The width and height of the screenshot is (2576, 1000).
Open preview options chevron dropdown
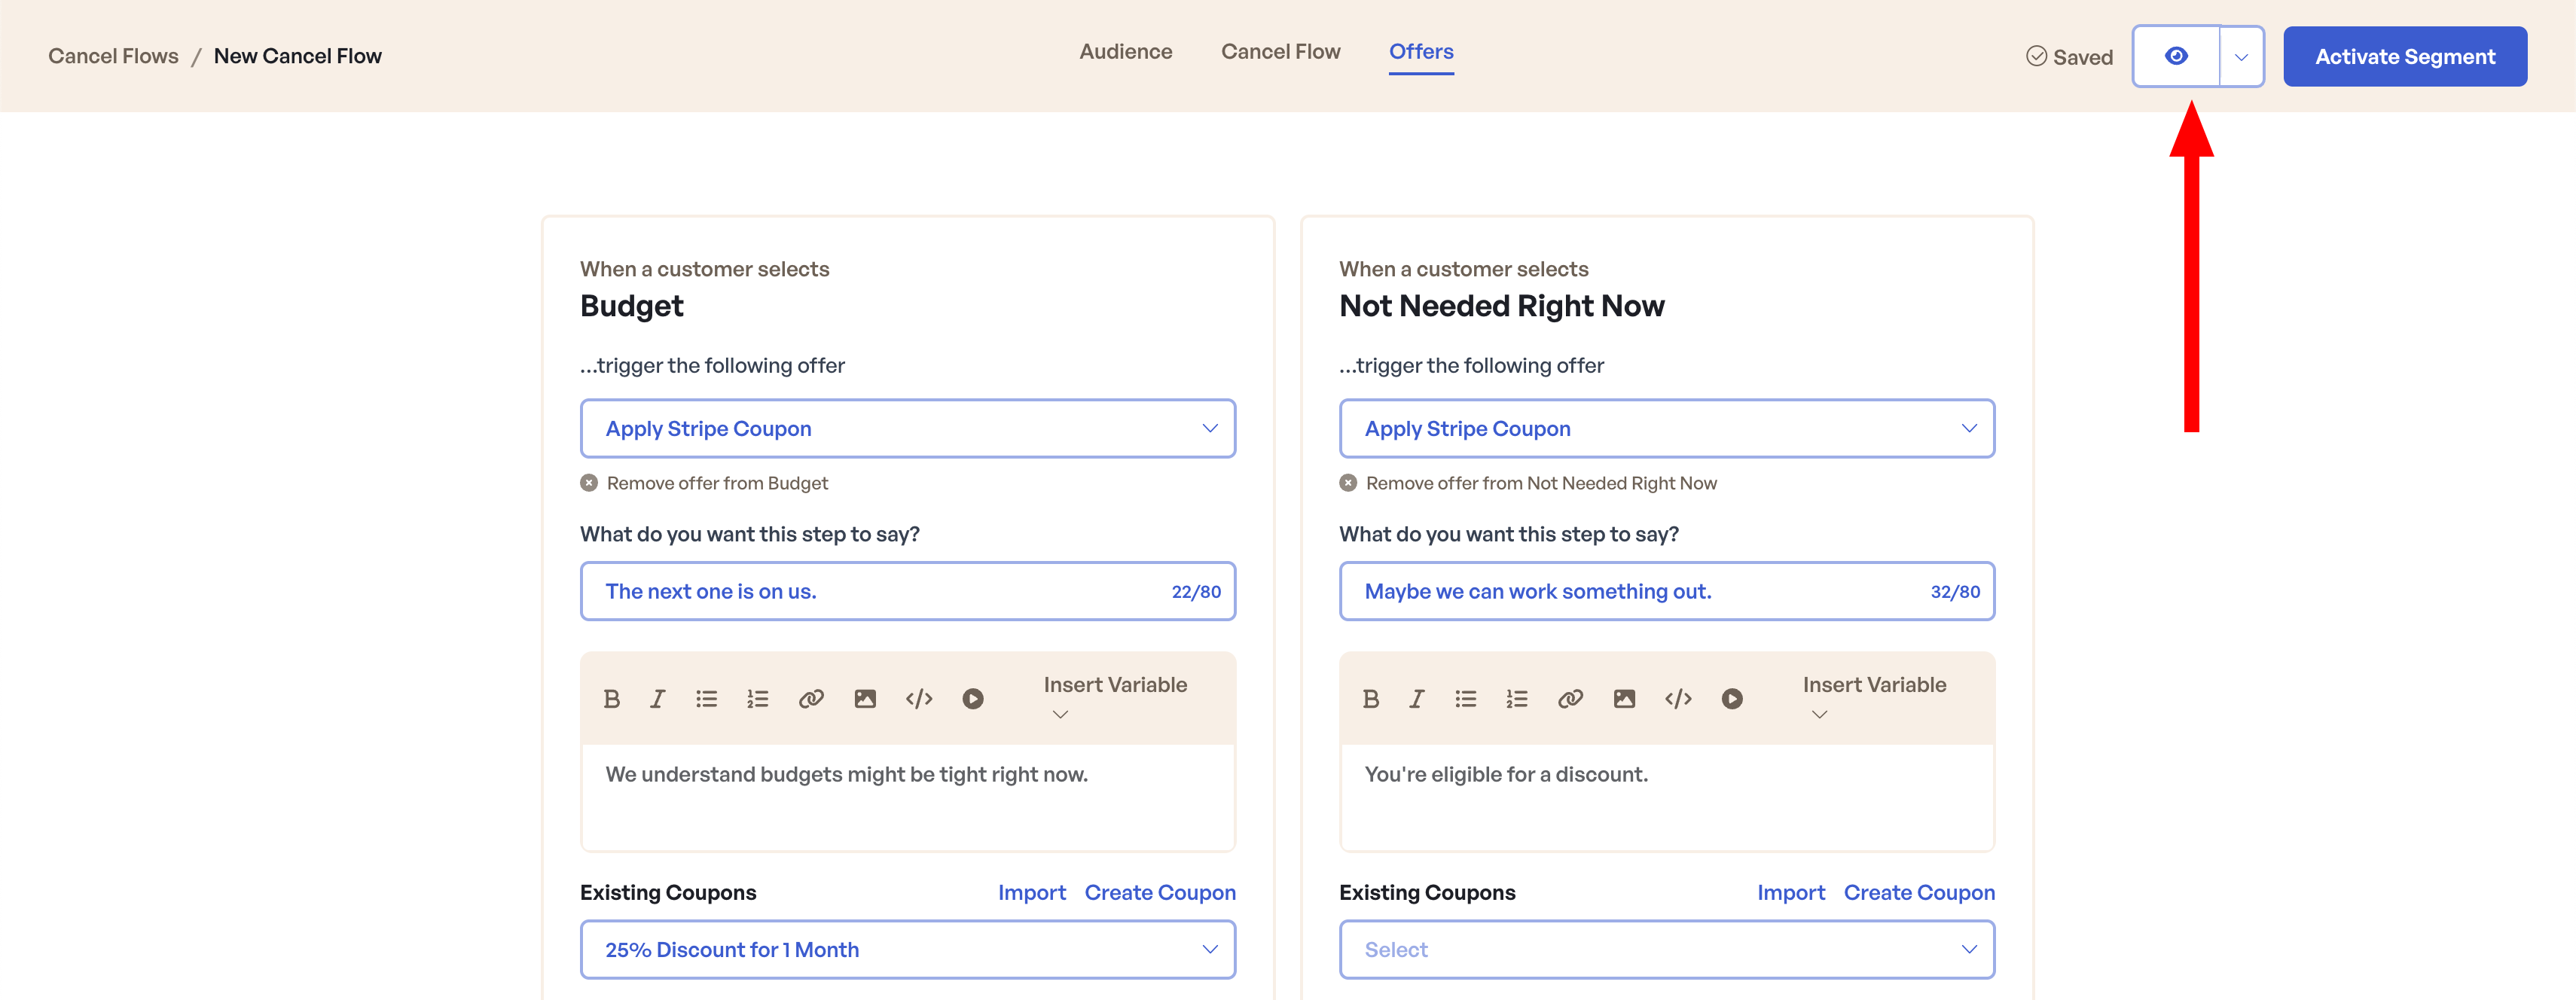click(2241, 57)
